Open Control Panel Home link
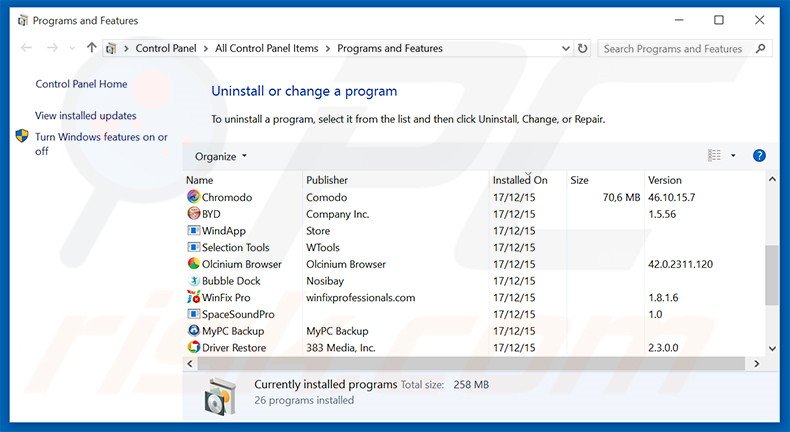790x432 pixels. (x=81, y=84)
